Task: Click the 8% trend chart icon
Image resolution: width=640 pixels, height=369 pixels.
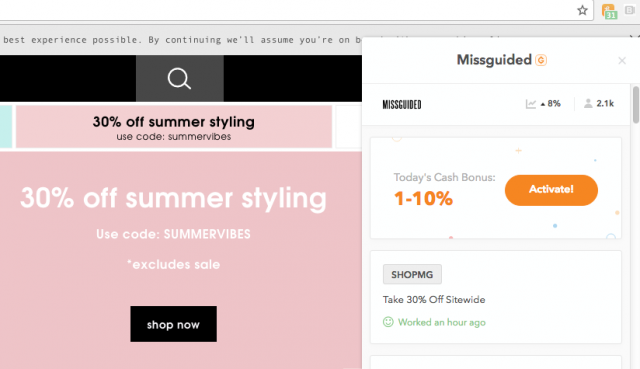Action: [x=531, y=104]
